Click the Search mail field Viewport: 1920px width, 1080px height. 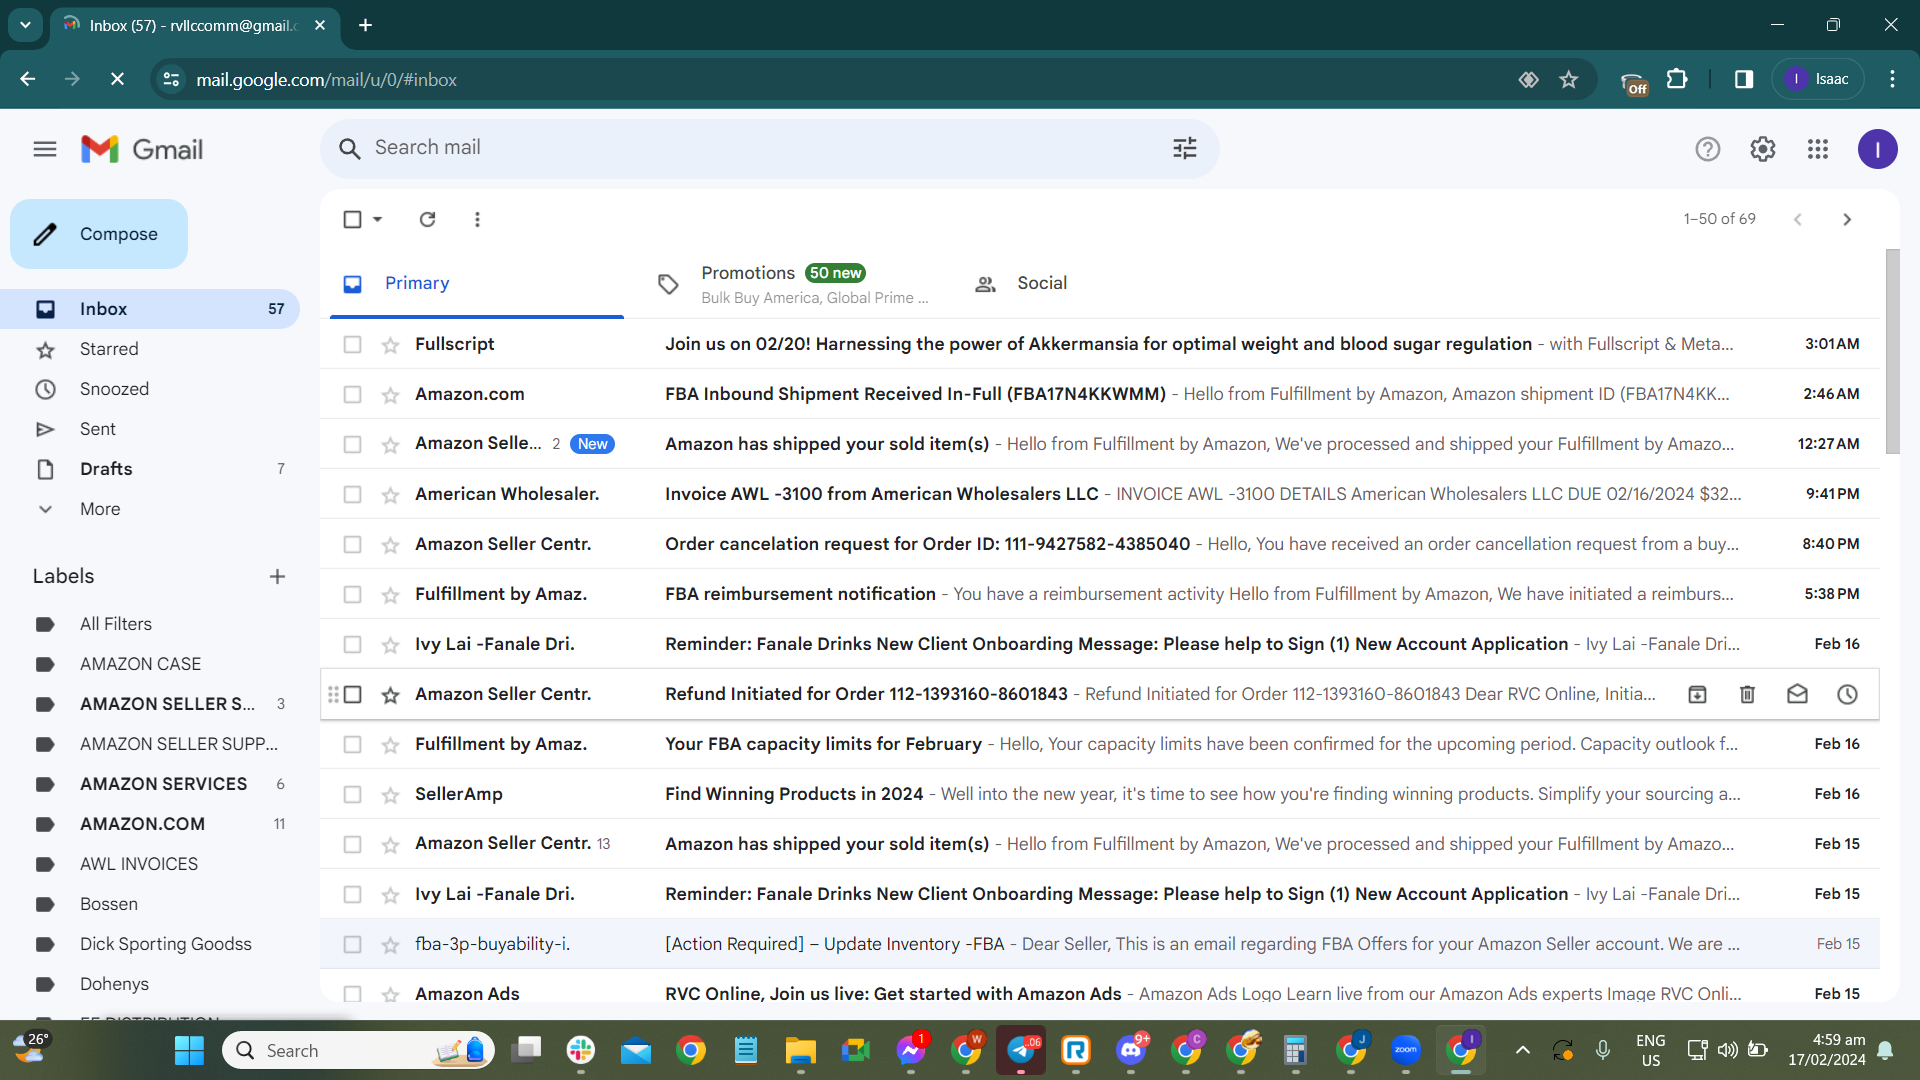pyautogui.click(x=770, y=148)
